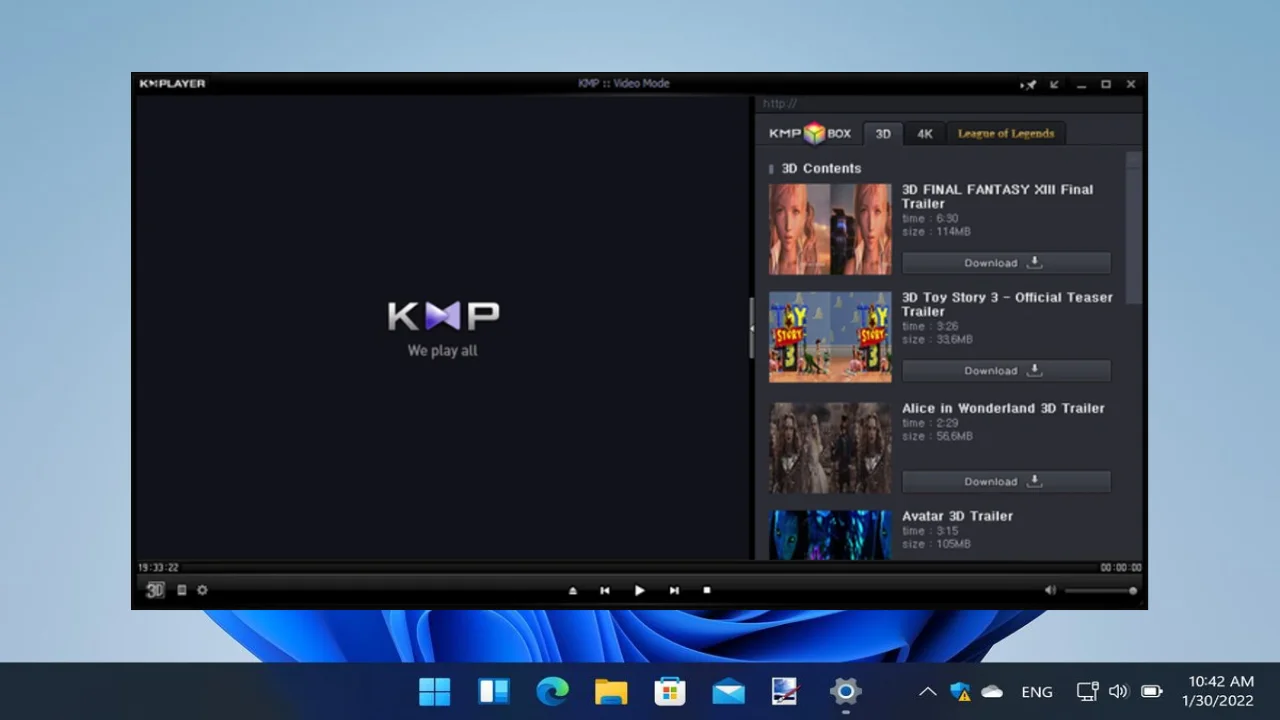Click the open file eject icon
1280x720 pixels.
tap(573, 591)
